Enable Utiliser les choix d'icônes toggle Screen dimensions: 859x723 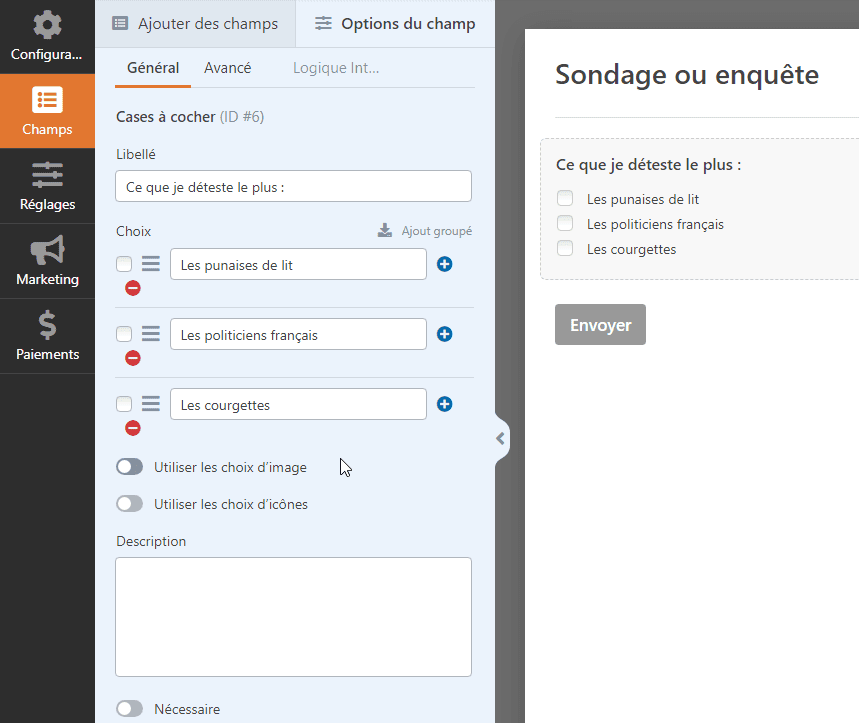pyautogui.click(x=129, y=504)
